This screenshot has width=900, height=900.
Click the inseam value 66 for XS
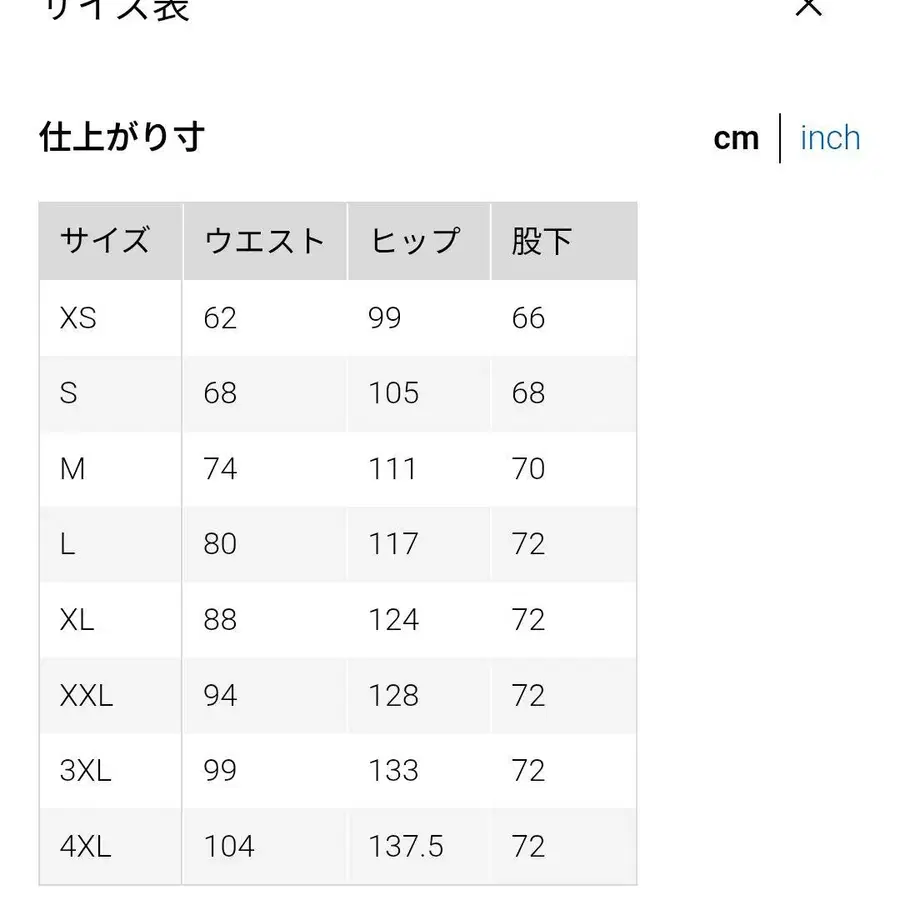tap(528, 318)
